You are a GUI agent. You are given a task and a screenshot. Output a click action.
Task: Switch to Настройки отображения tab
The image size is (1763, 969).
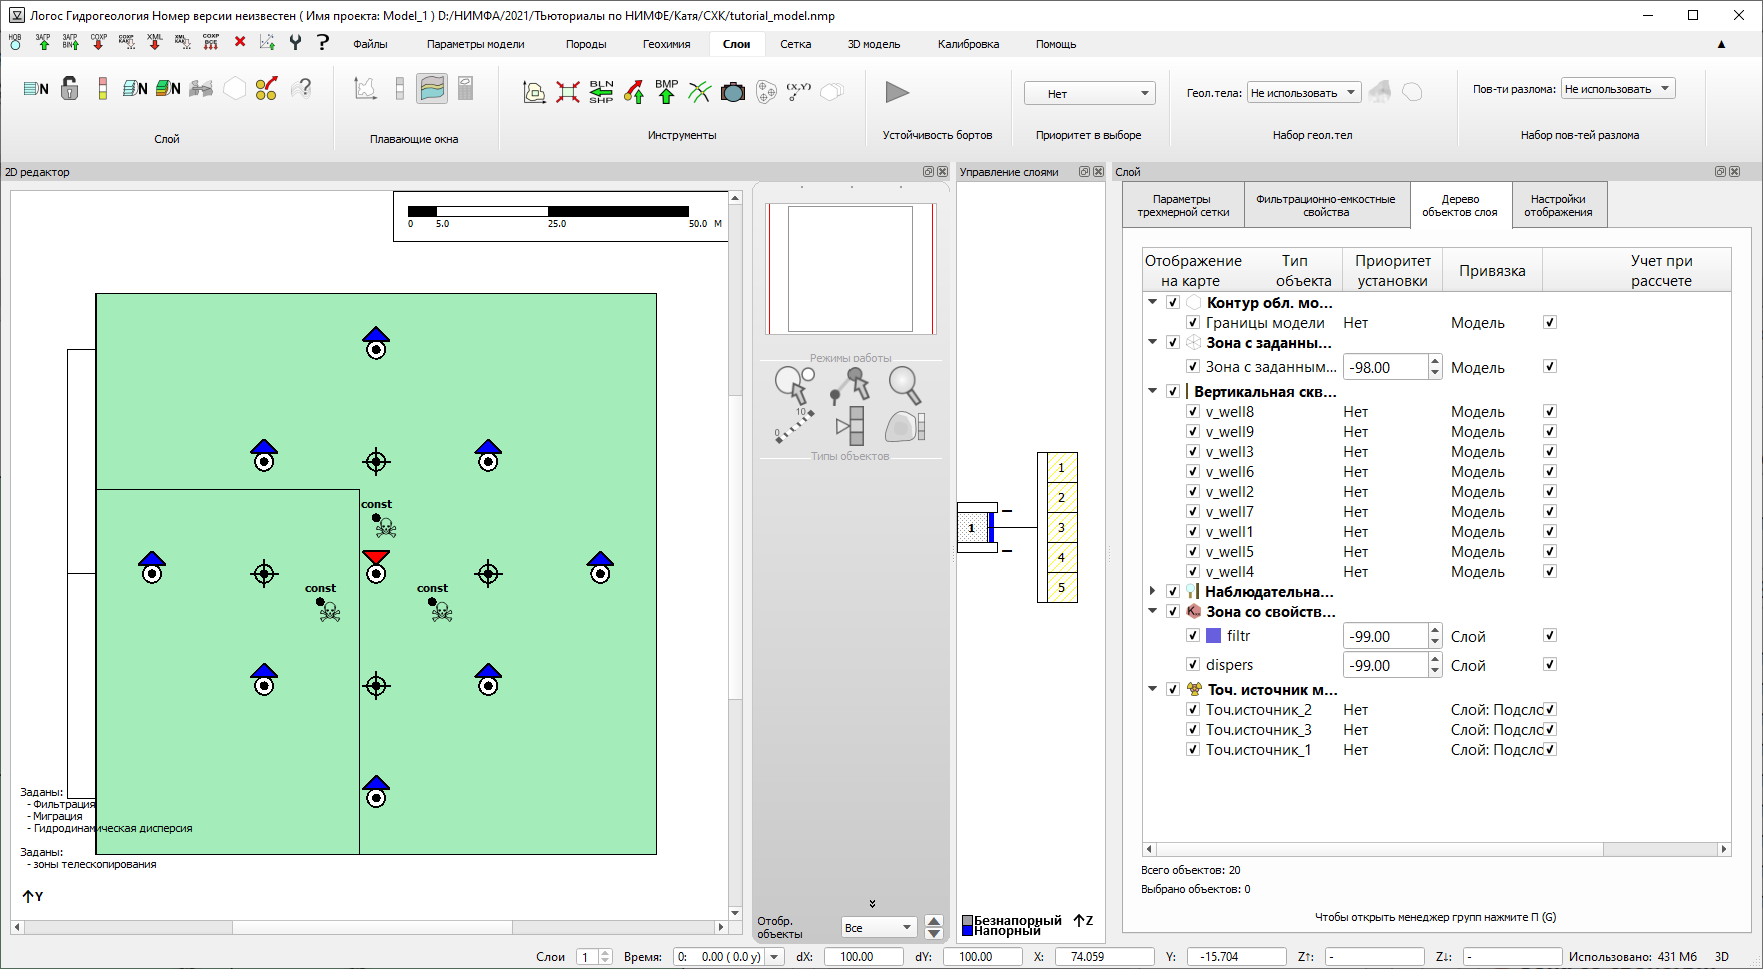coord(1557,205)
